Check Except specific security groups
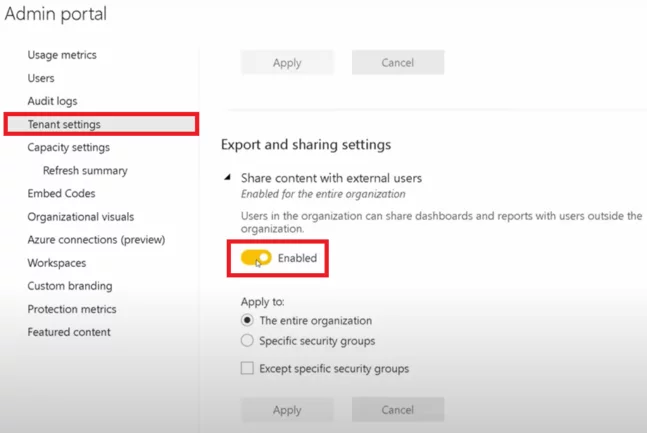 tap(247, 368)
